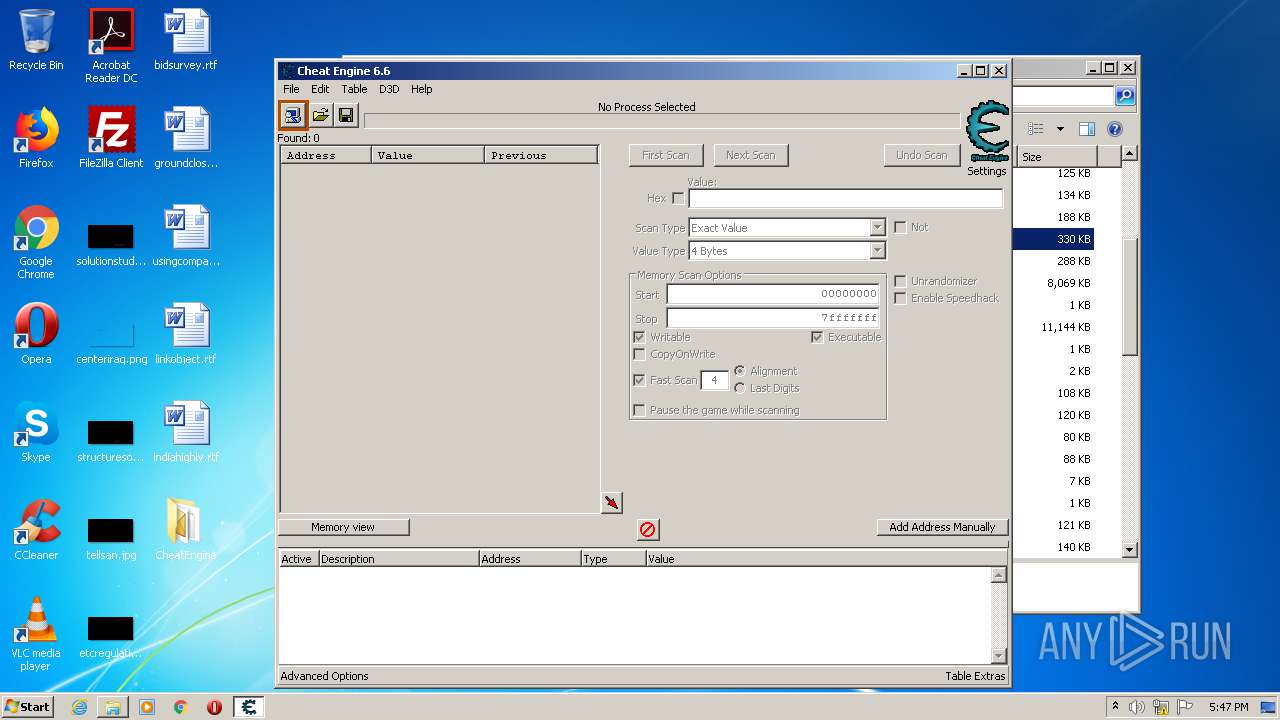This screenshot has height=720, width=1280.
Task: Toggle the Not checkbox
Action: 900,228
